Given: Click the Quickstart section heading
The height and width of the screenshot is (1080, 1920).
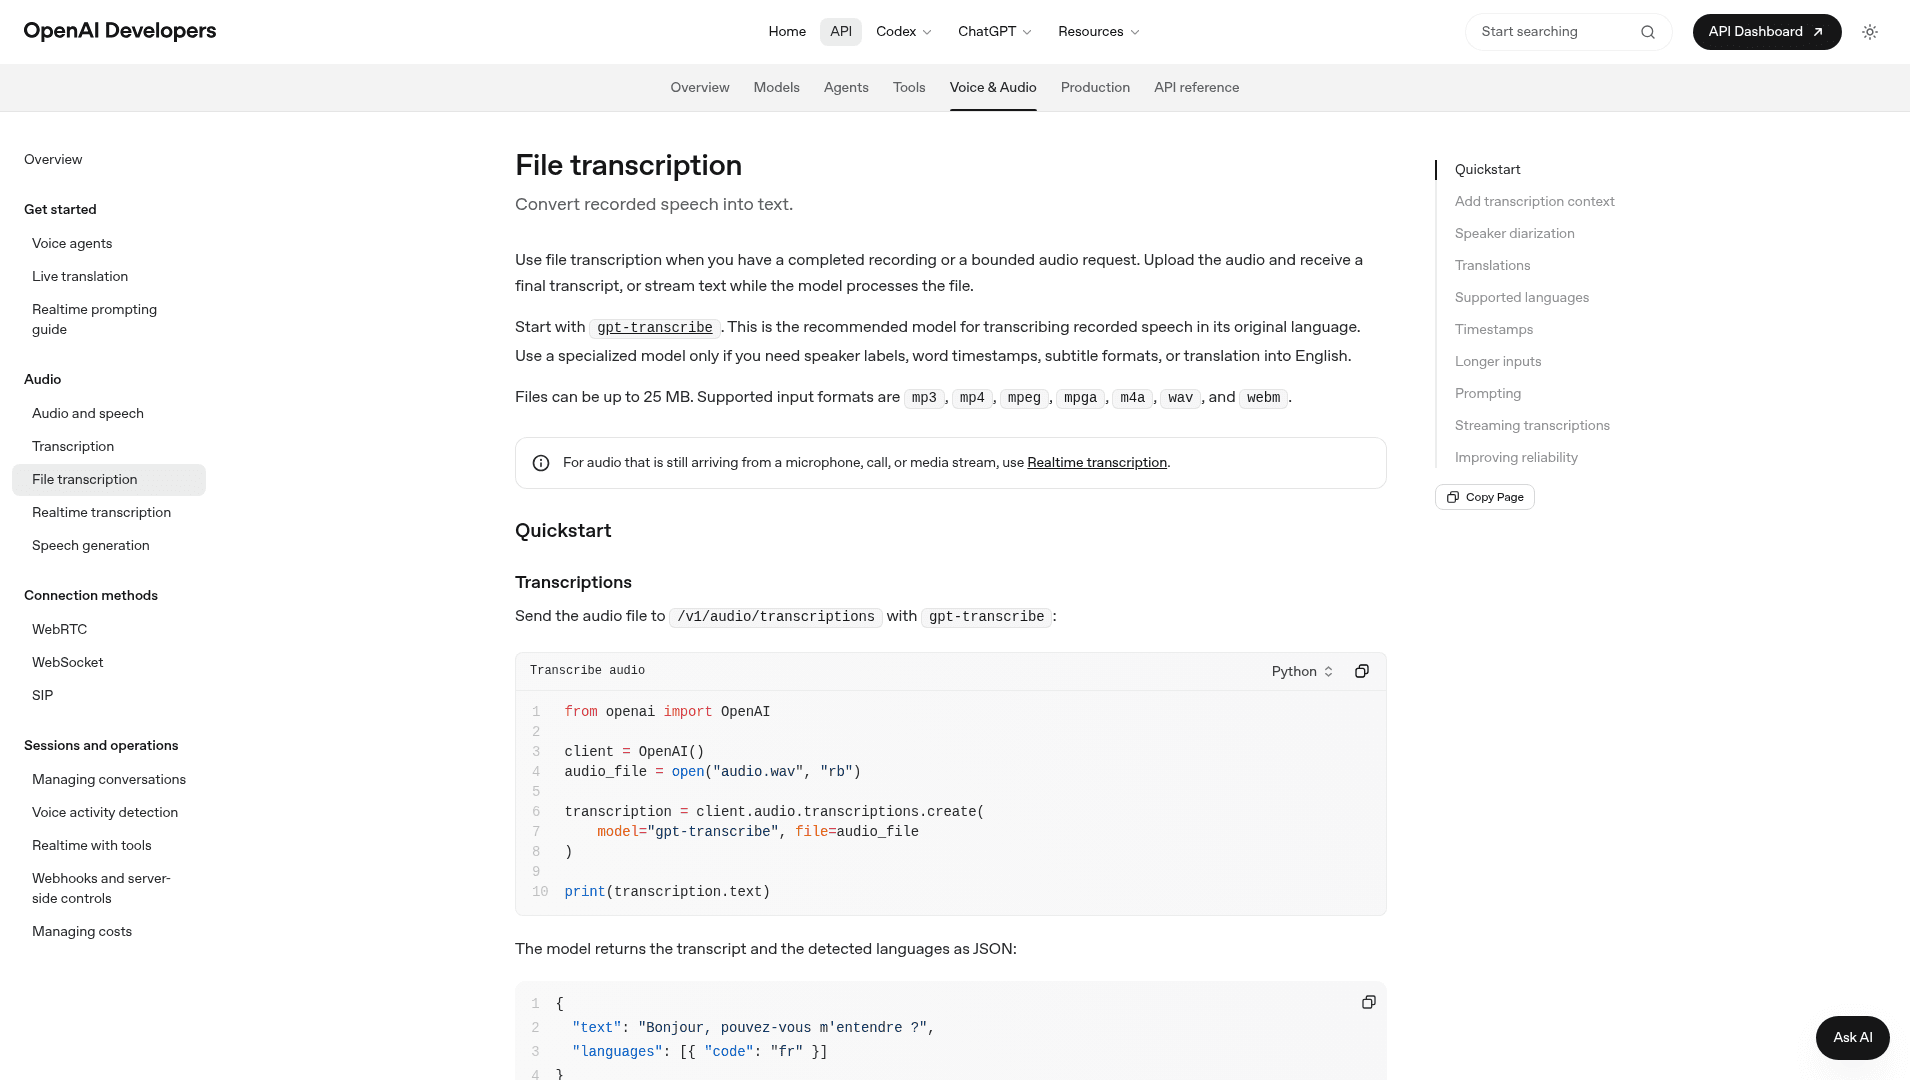Looking at the screenshot, I should click(x=563, y=531).
